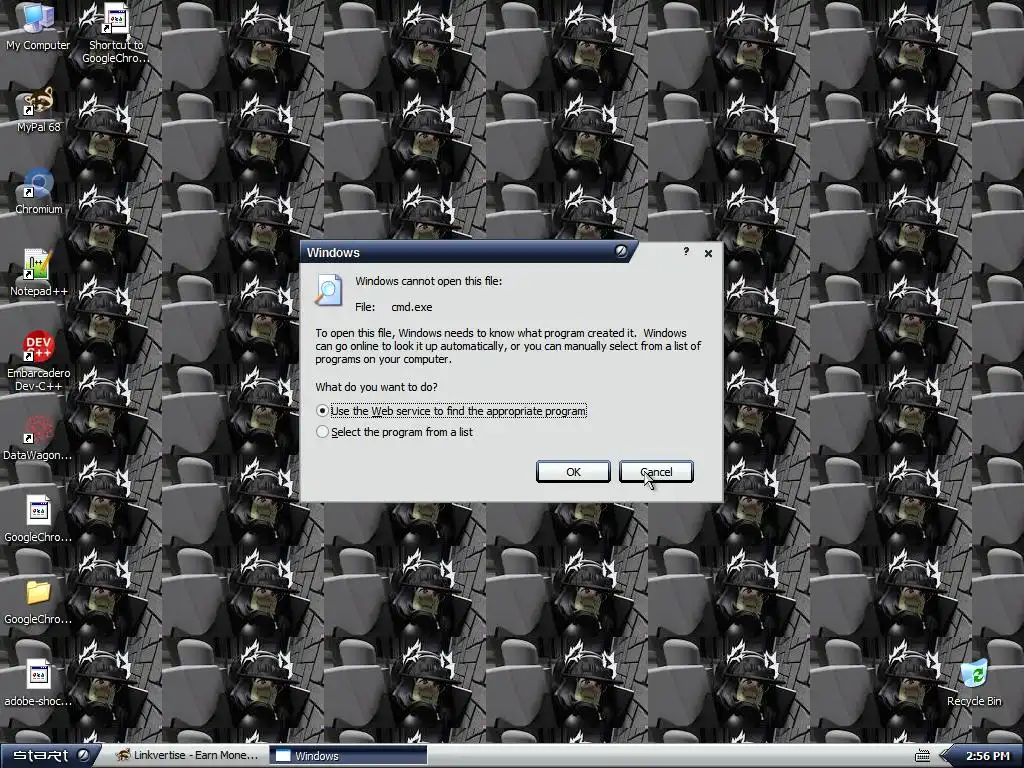The width and height of the screenshot is (1024, 768).
Task: Select the Notepad++ desktop icon
Action: click(38, 274)
